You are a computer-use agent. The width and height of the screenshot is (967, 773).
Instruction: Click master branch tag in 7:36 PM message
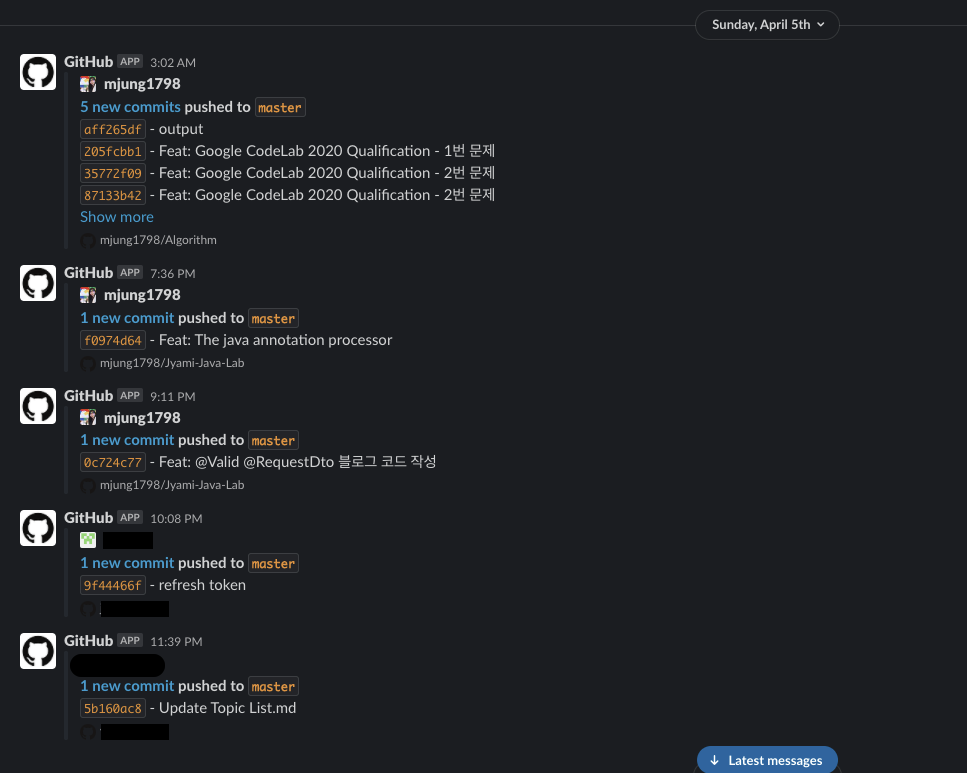click(x=273, y=318)
